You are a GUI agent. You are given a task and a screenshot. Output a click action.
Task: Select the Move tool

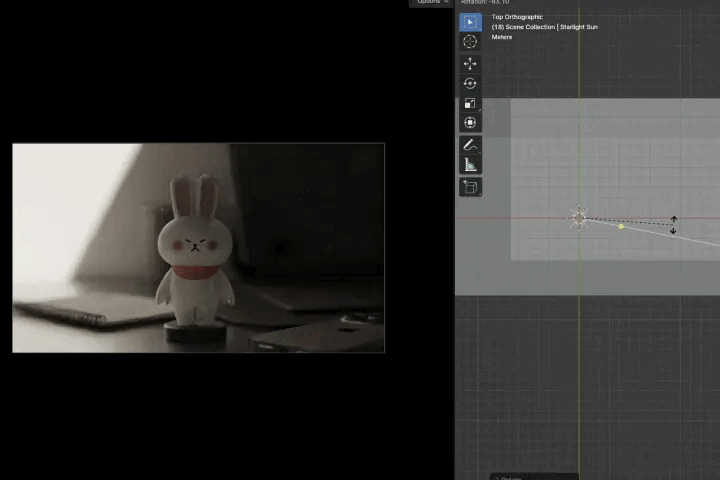click(470, 63)
